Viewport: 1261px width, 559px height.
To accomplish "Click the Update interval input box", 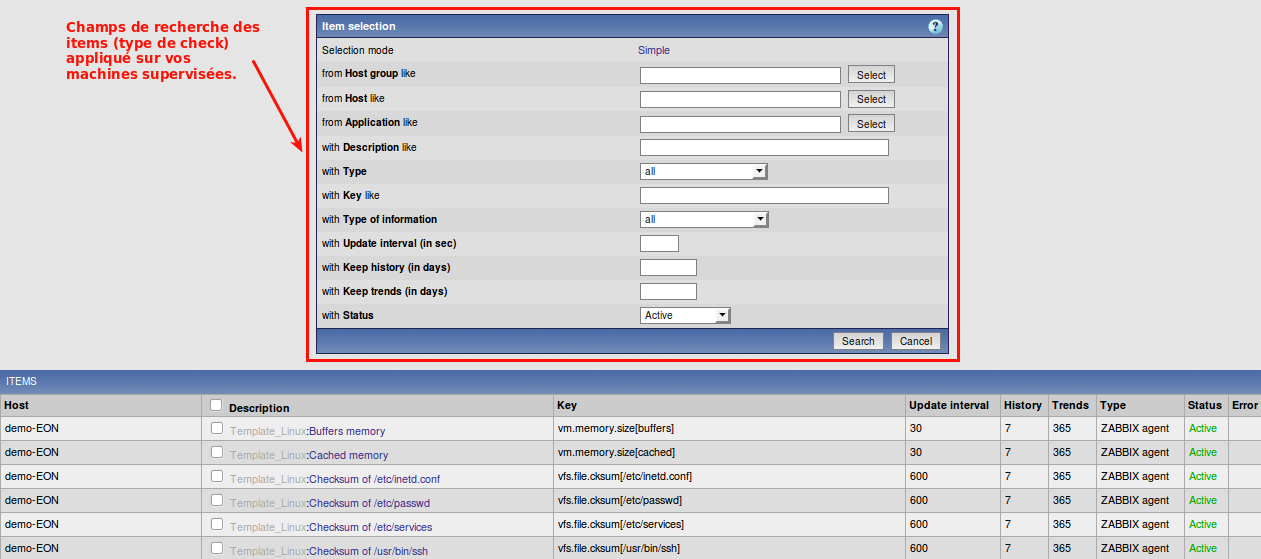I will pyautogui.click(x=659, y=243).
